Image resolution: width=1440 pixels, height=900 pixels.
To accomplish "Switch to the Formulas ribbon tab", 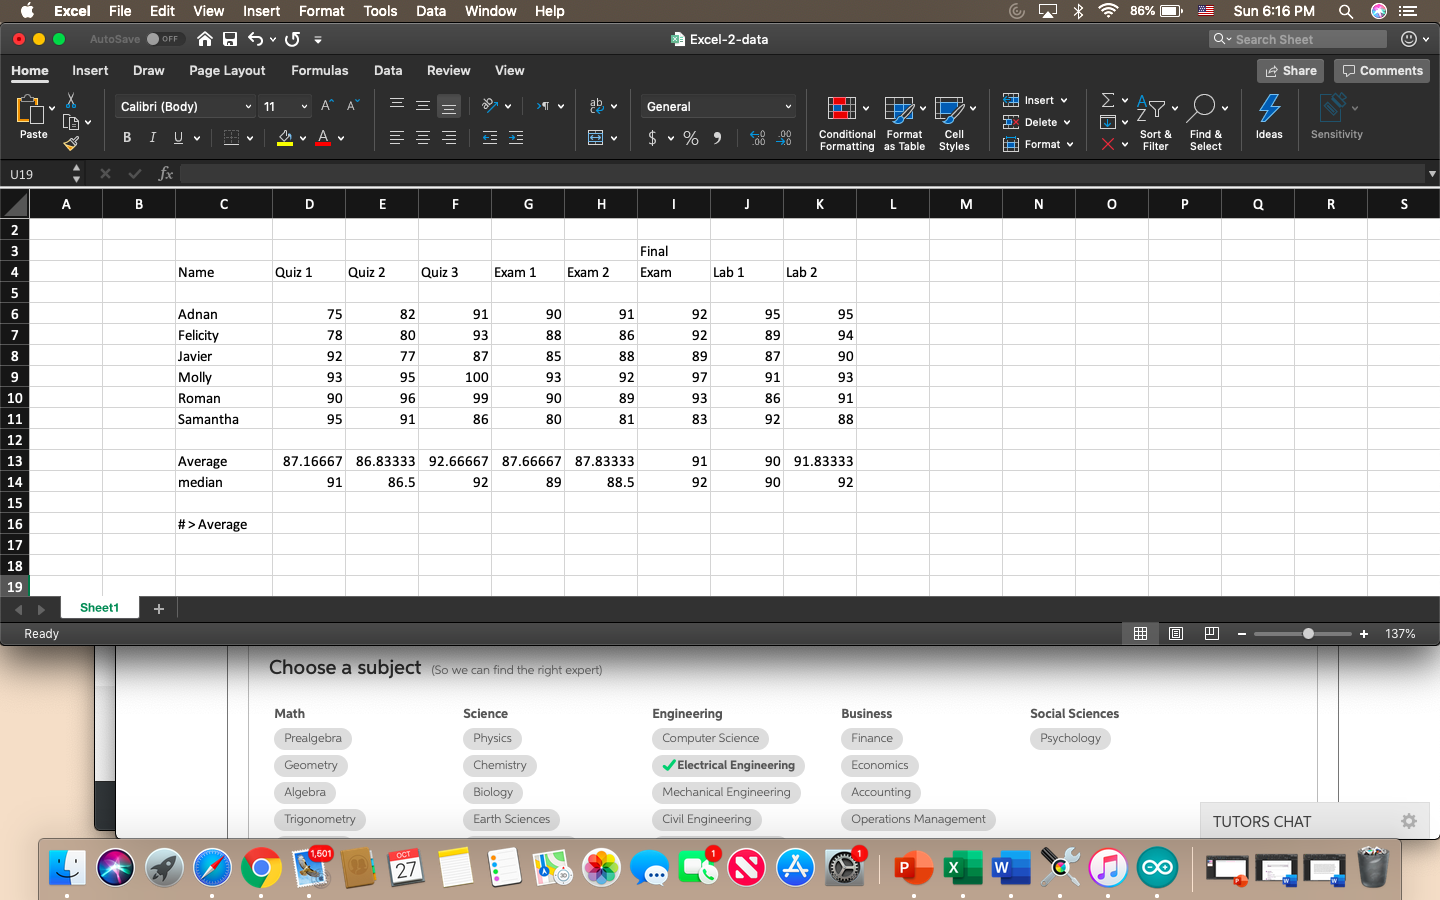I will pos(319,70).
